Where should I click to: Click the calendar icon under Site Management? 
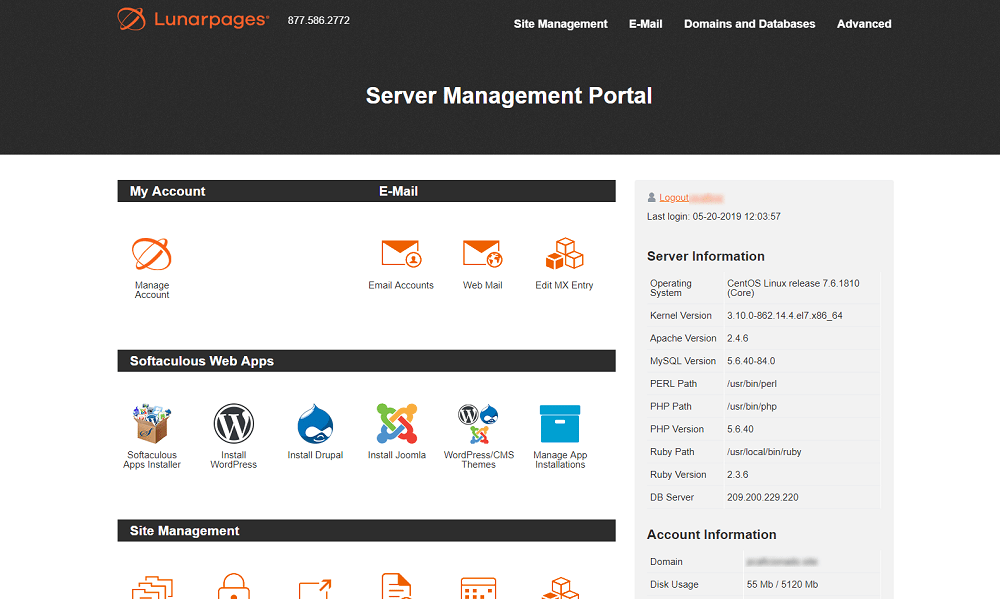pos(478,588)
